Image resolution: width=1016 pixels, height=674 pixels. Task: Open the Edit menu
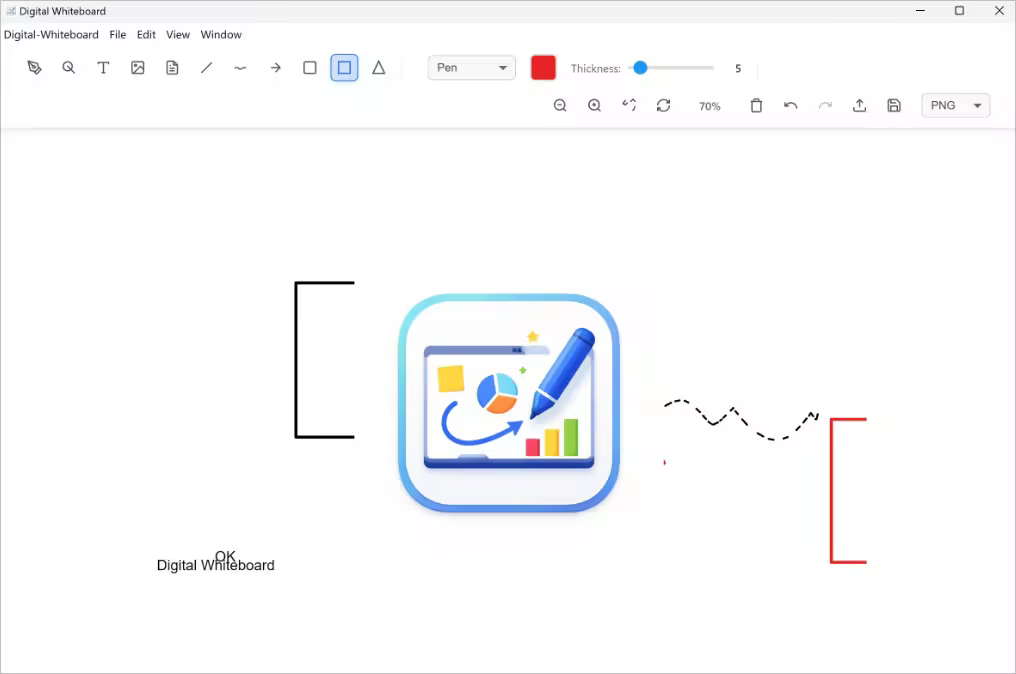pyautogui.click(x=146, y=34)
